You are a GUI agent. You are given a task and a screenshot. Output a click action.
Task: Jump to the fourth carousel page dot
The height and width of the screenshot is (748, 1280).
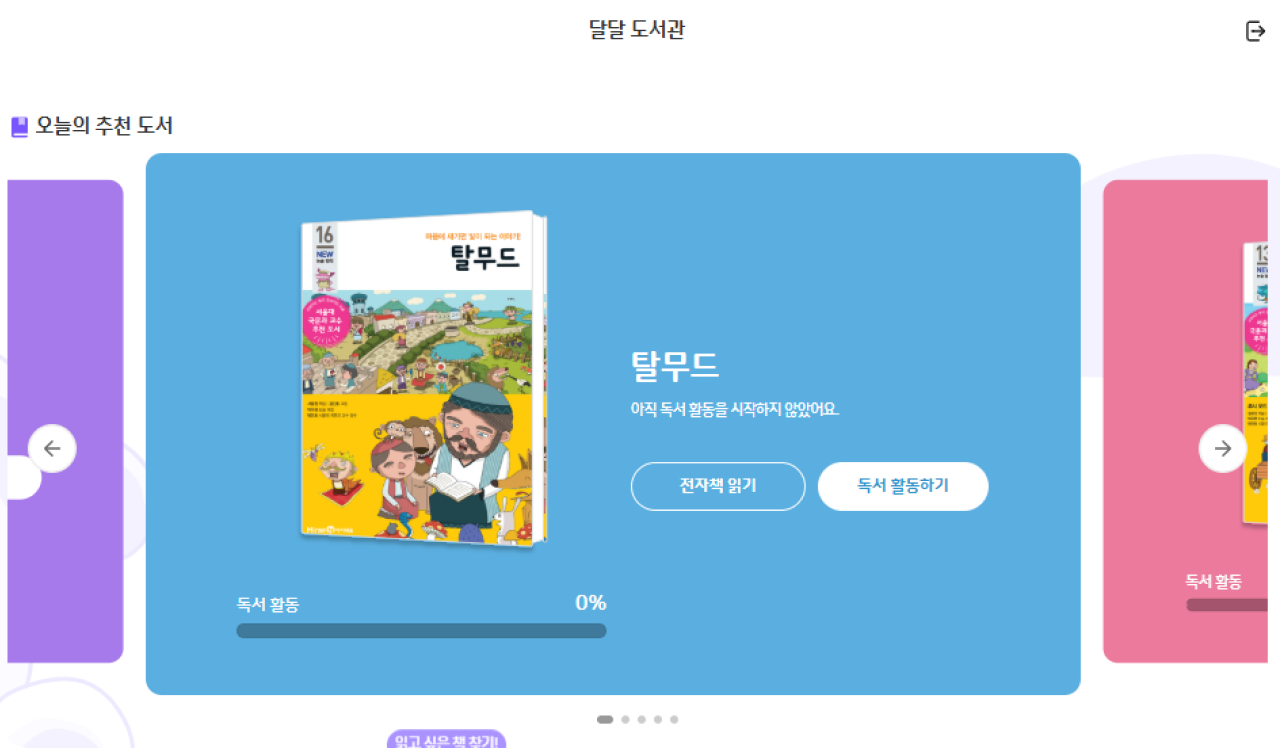658,719
